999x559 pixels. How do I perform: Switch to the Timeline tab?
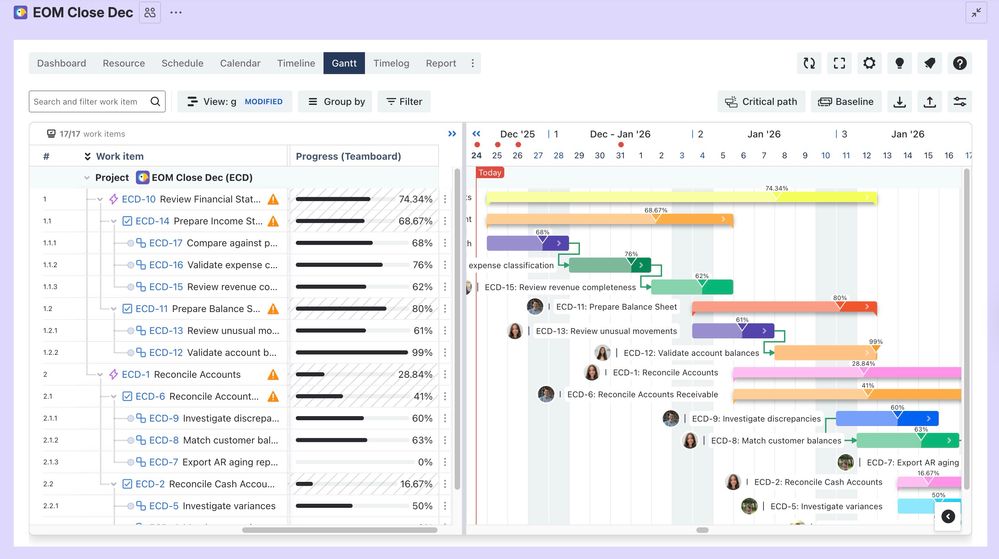tap(296, 63)
